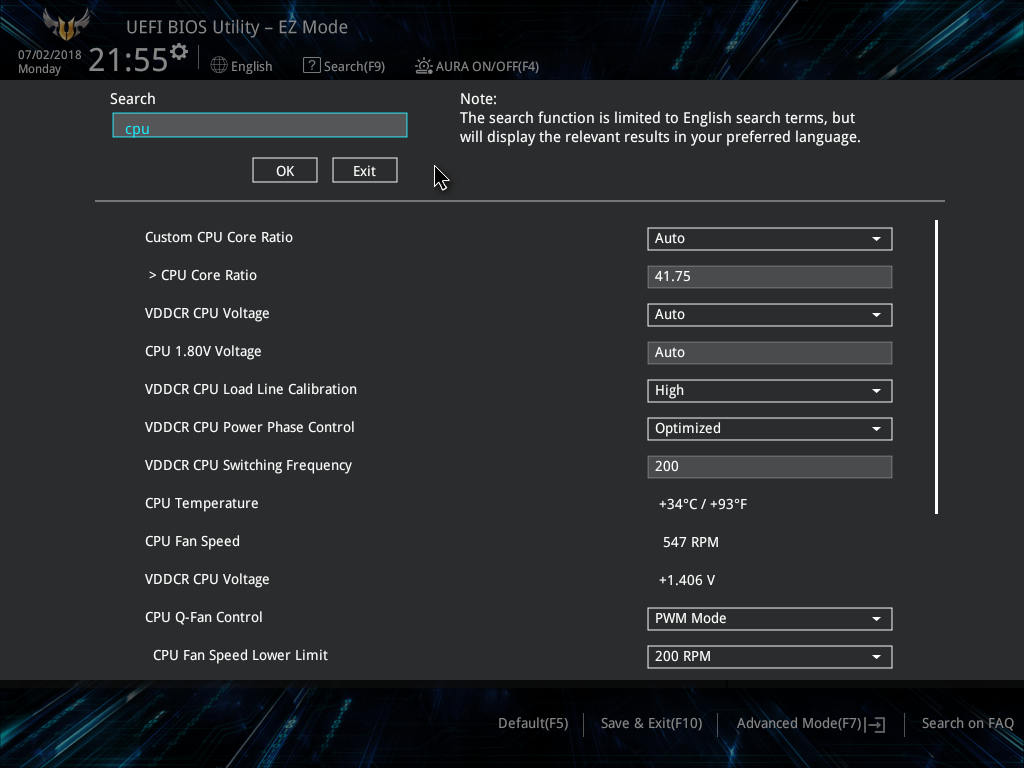Click the question mark Search icon

click(x=312, y=65)
